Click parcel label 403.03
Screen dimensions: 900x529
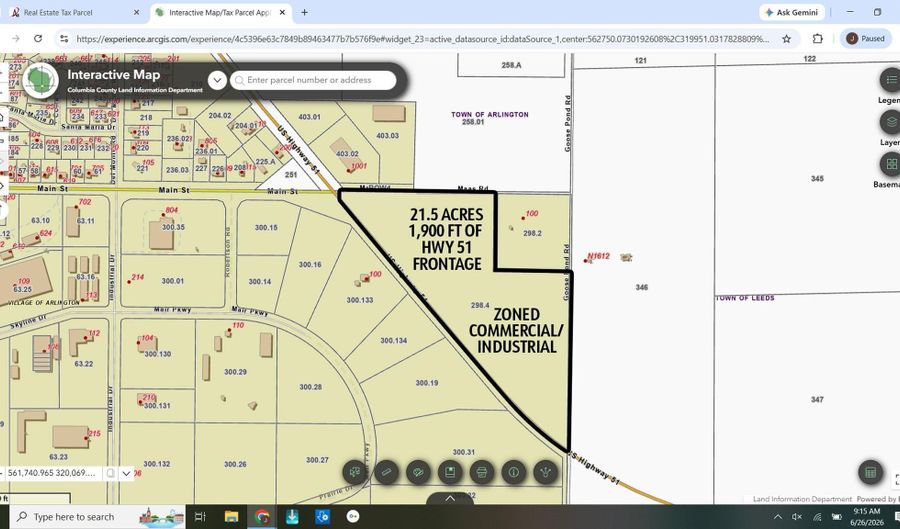[387, 135]
